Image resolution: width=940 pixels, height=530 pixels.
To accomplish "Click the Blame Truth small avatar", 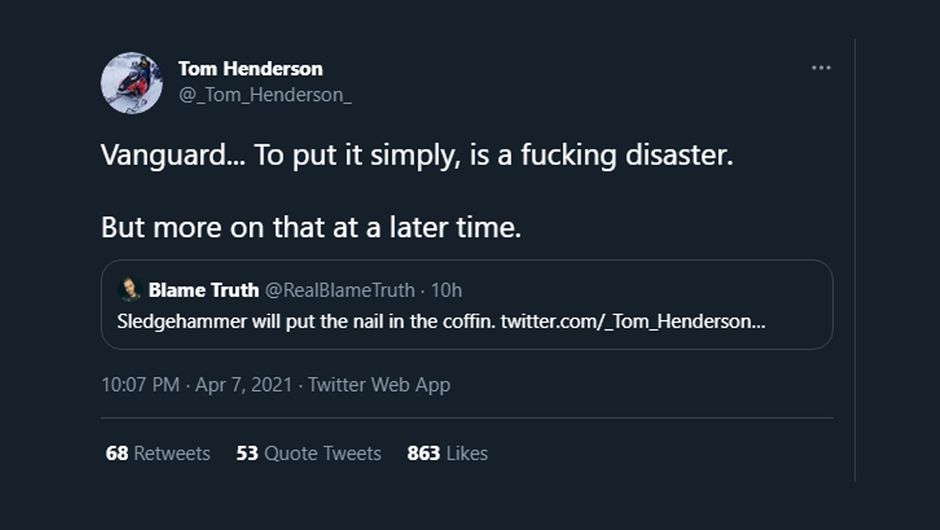I will pos(130,291).
